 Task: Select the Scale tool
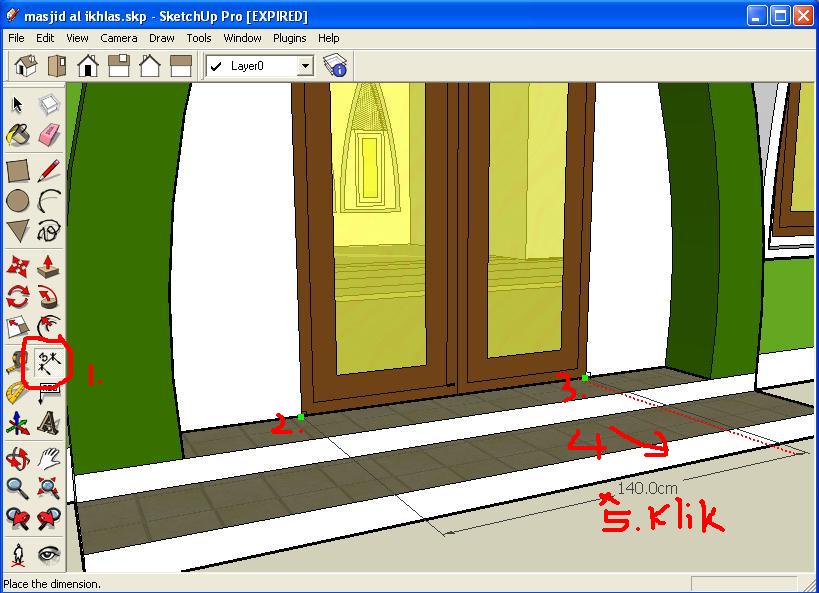[18, 327]
